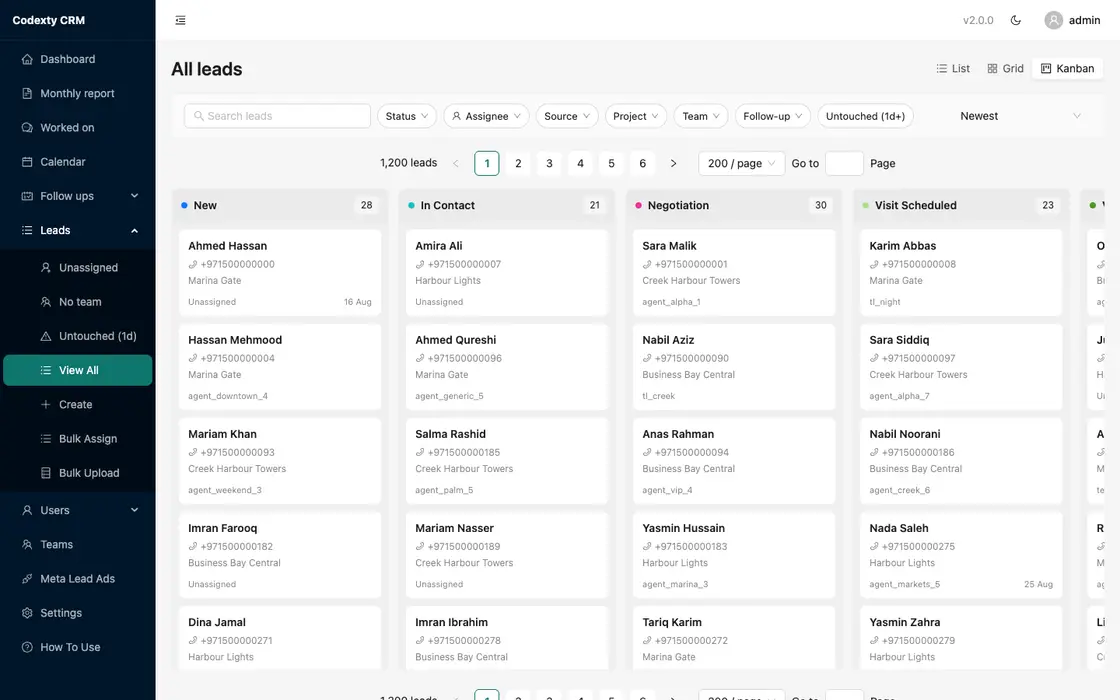Go to page 6

[x=642, y=164]
